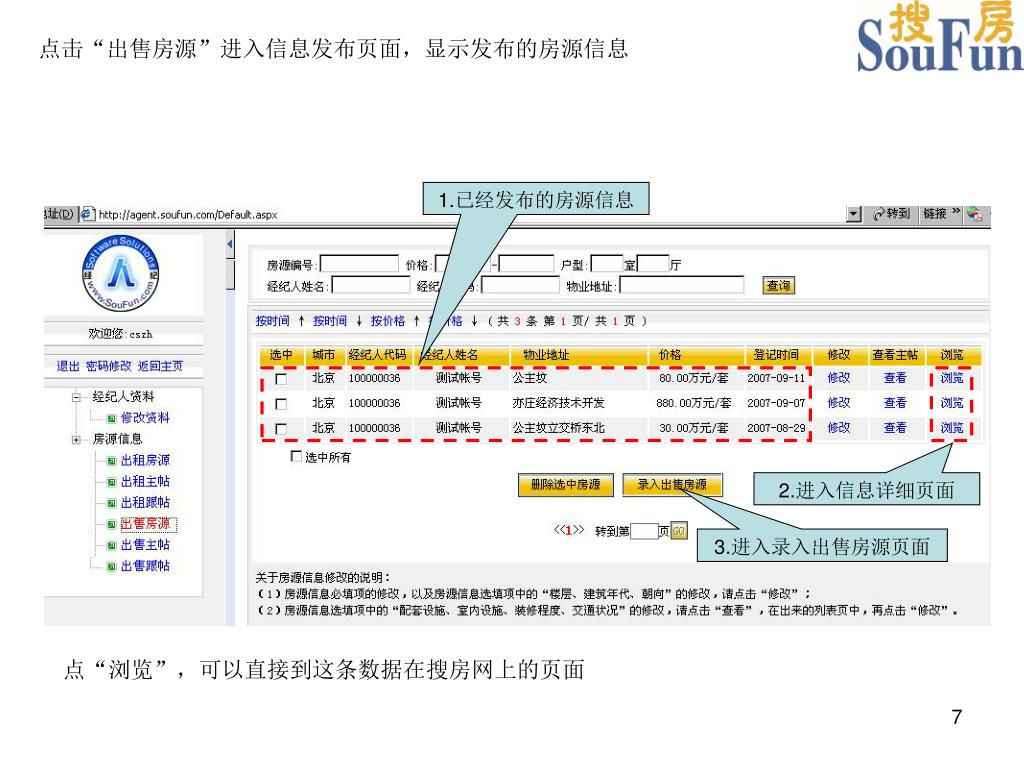
Task: Select 出售房源 in the tree
Action: point(146,524)
